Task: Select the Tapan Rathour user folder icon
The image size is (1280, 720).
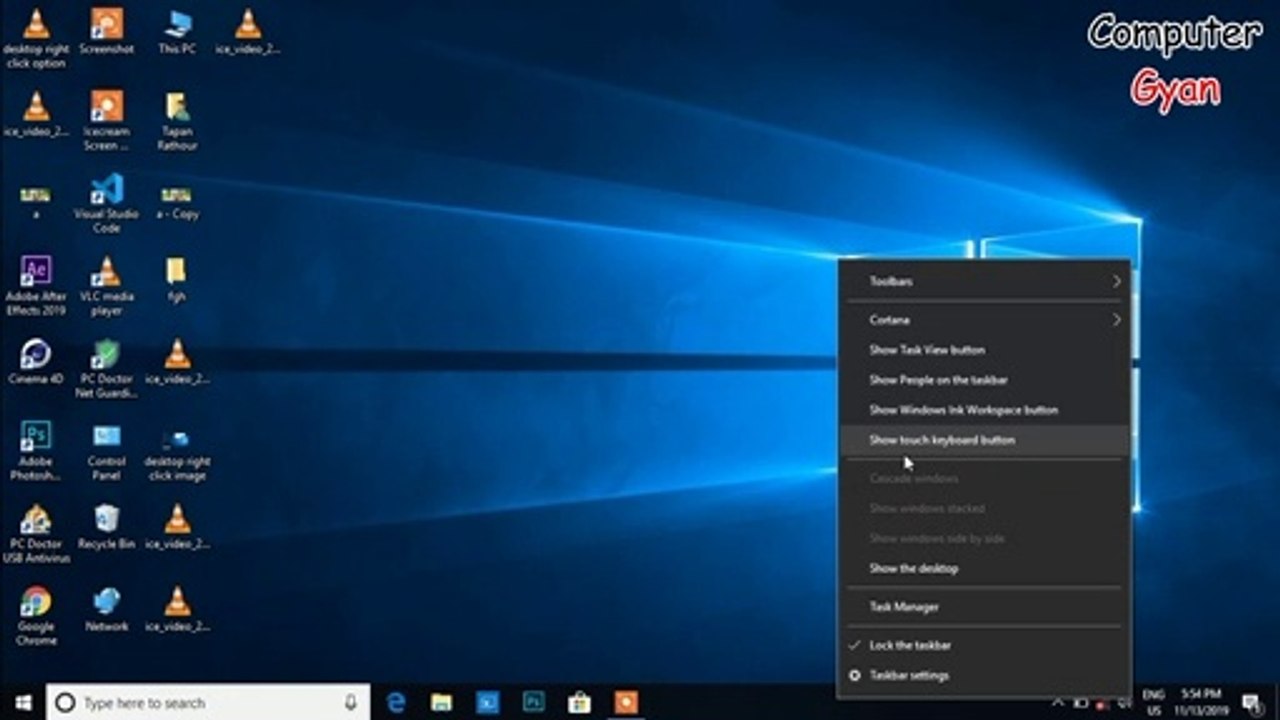Action: 177,121
